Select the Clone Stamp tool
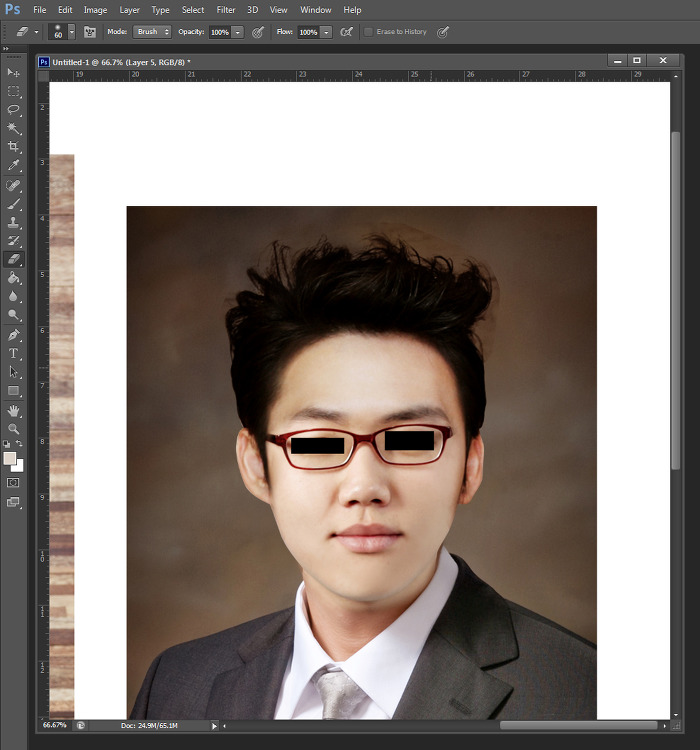The image size is (700, 750). pos(13,222)
